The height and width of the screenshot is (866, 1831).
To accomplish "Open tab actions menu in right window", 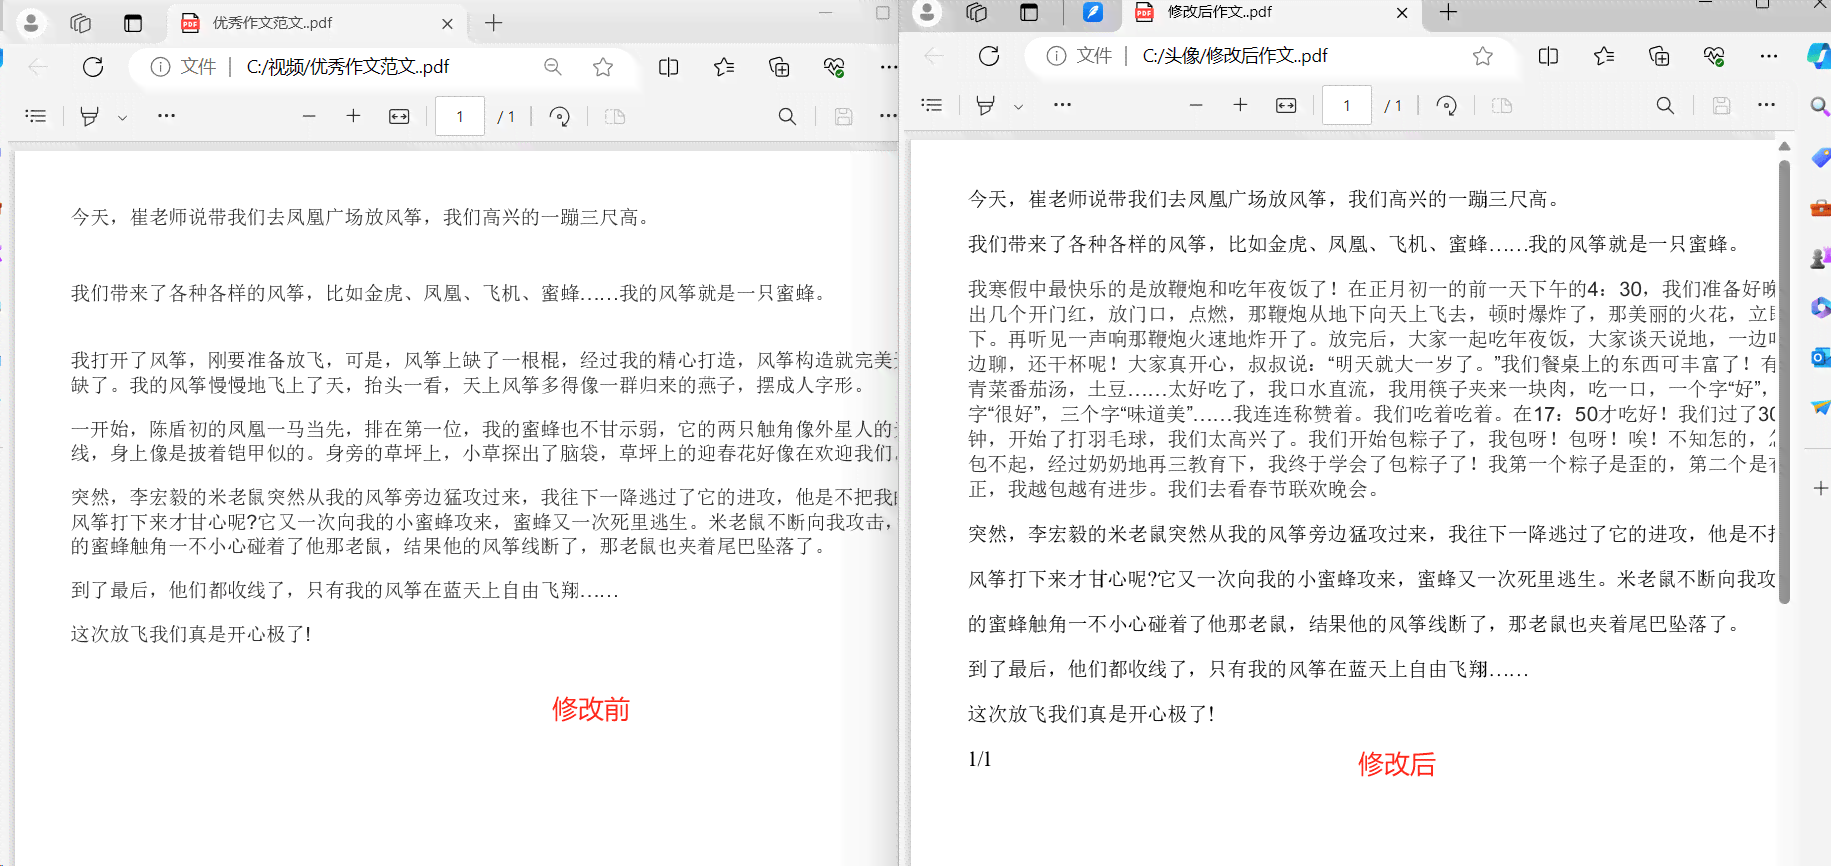I will 1029,12.
